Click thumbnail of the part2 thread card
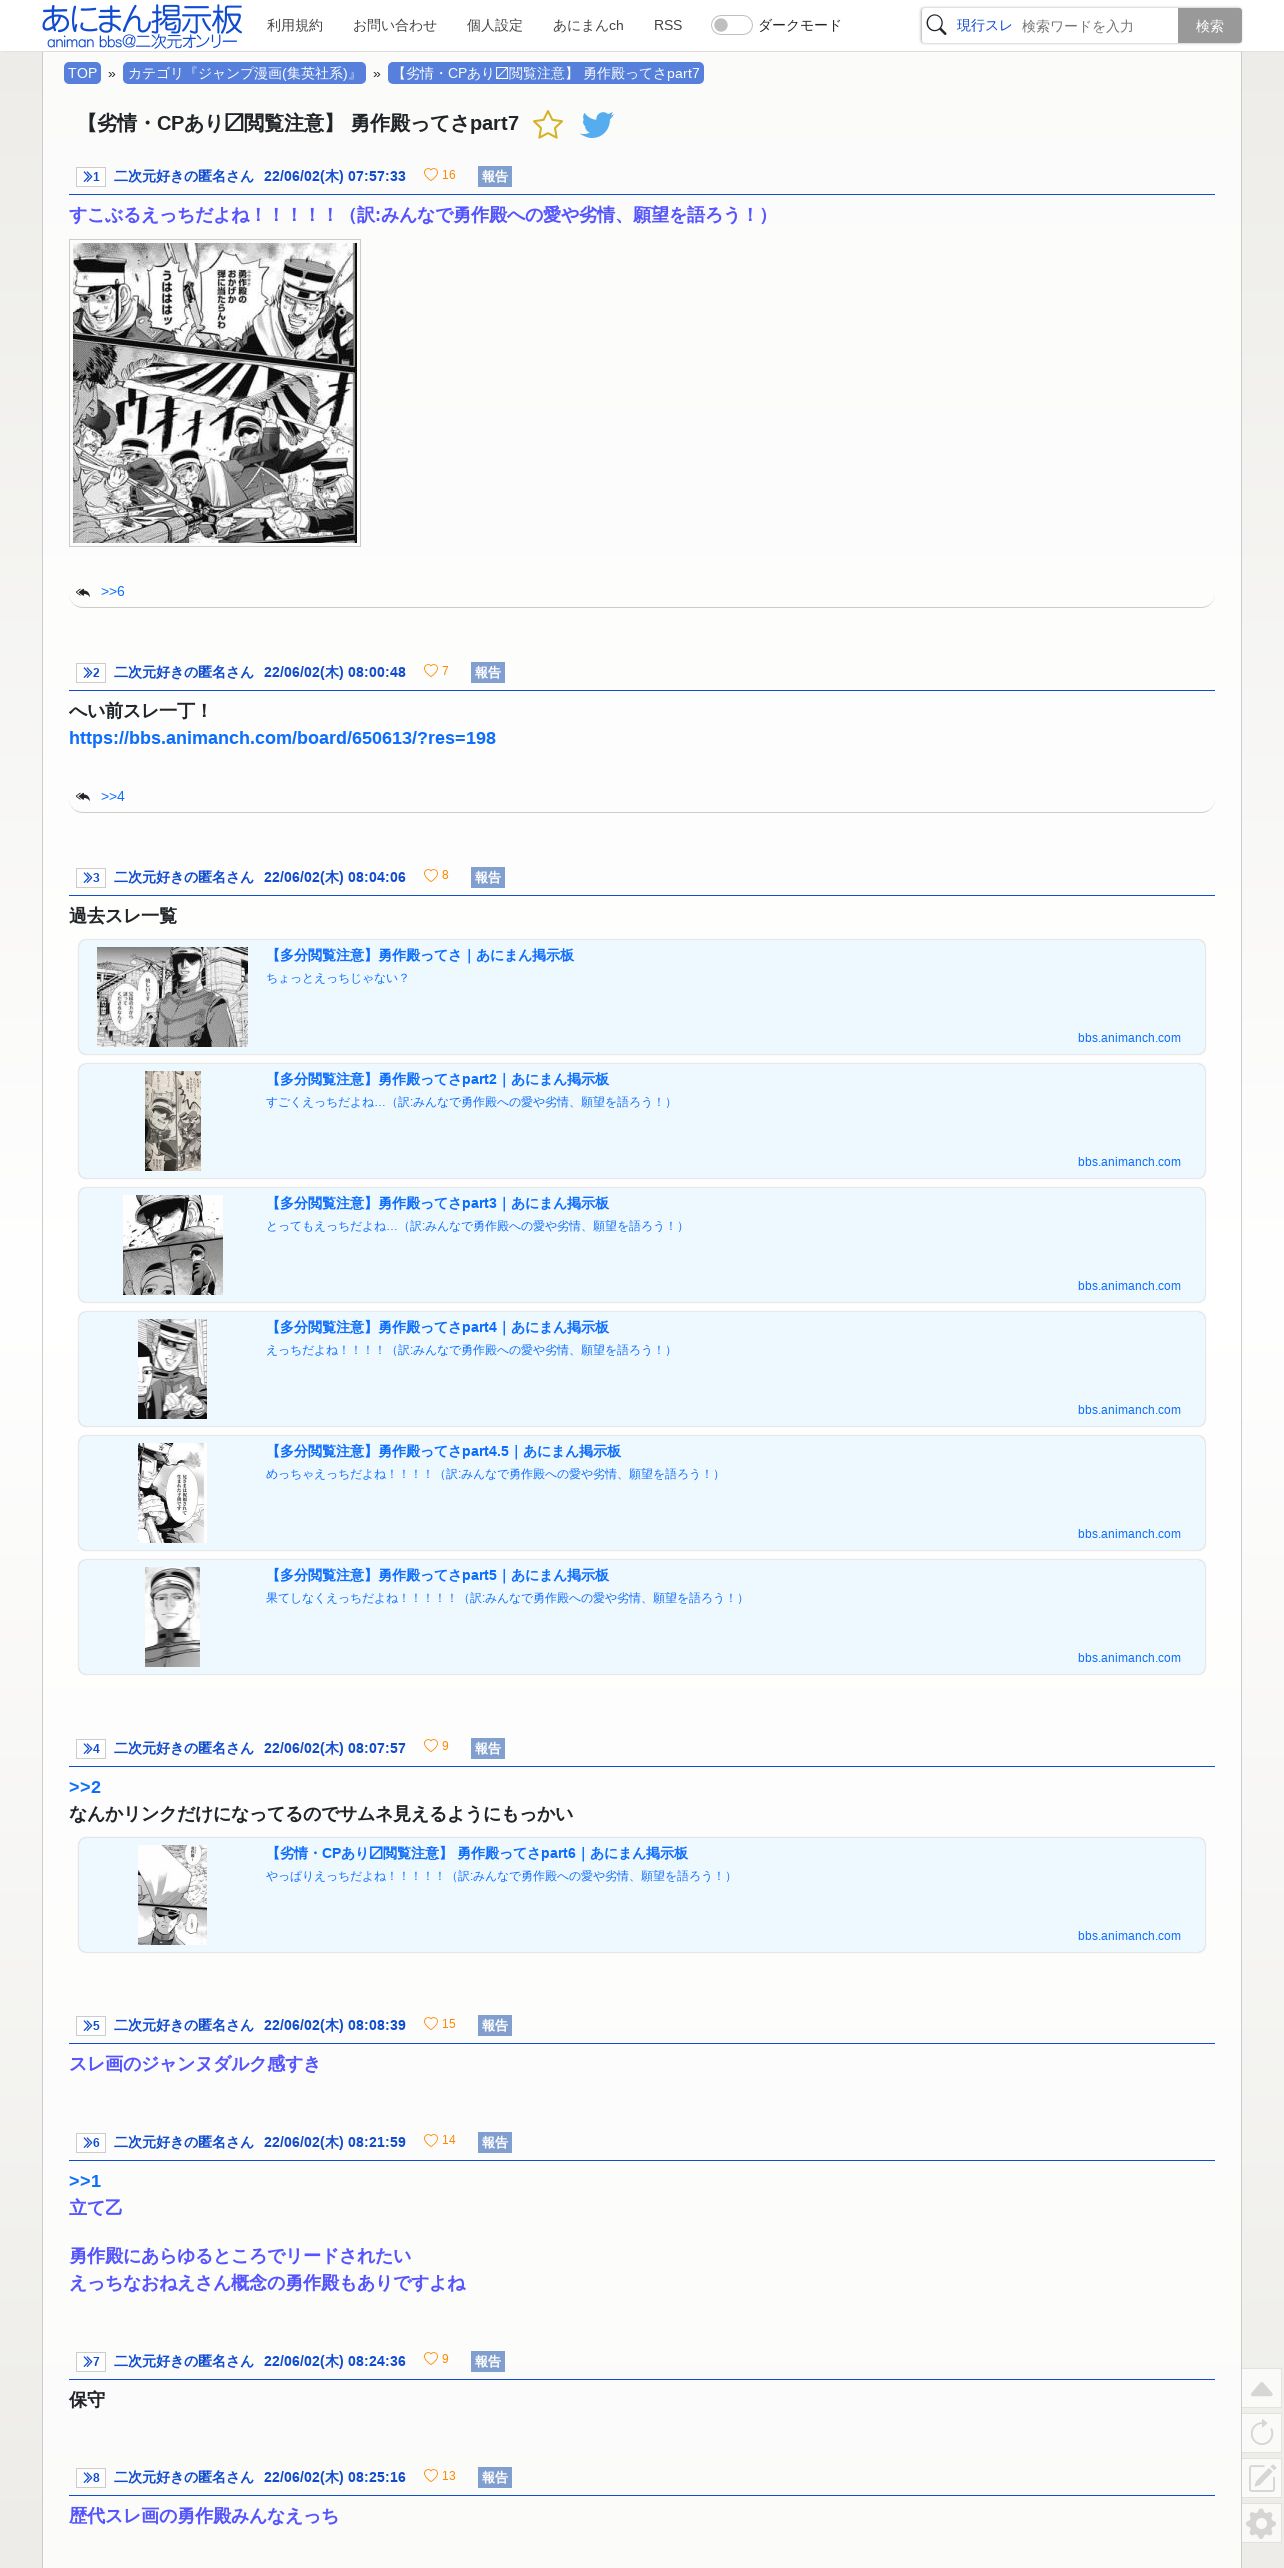 click(173, 1121)
